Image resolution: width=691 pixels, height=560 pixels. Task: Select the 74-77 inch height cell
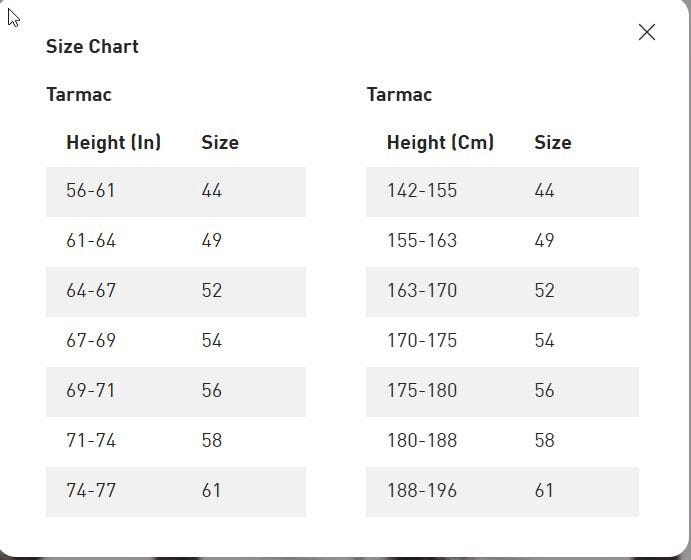tap(91, 491)
